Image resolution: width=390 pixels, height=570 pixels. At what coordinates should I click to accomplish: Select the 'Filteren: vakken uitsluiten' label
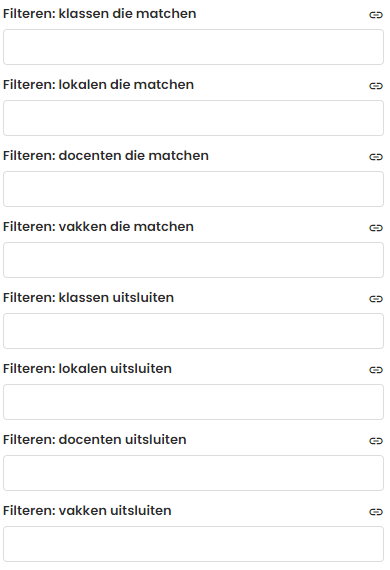pos(87,511)
